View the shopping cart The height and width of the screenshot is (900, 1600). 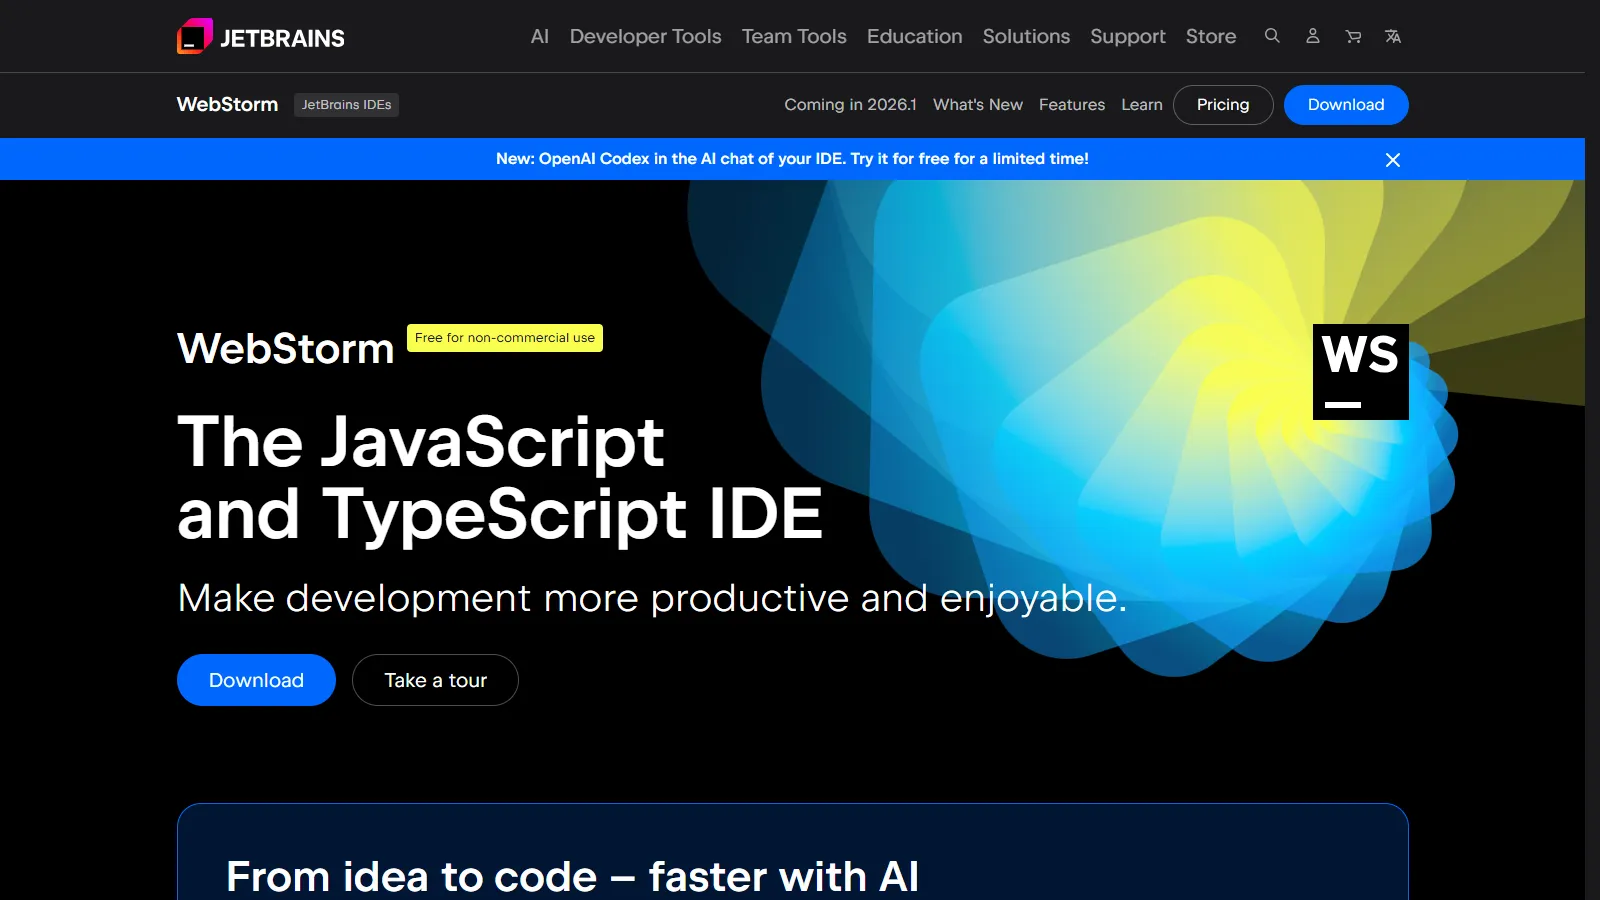click(1353, 36)
